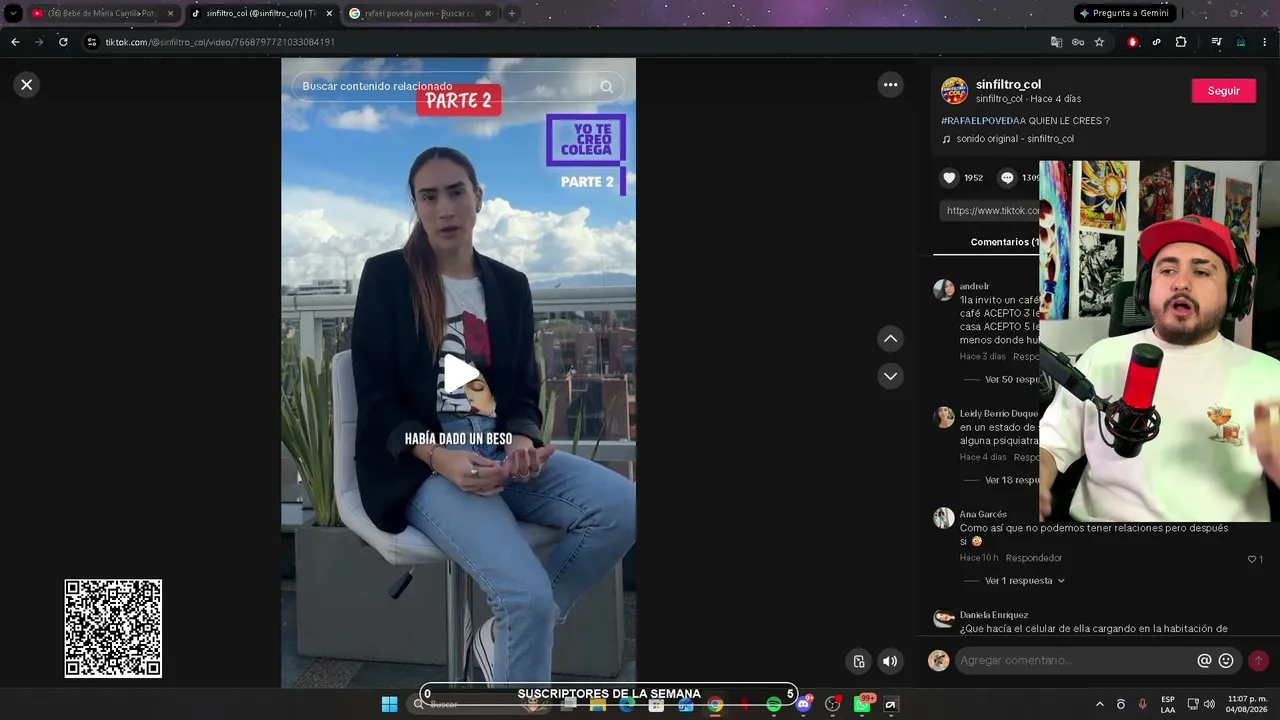Expand Ver 1 respuesta under Ana Garcés

1024,581
